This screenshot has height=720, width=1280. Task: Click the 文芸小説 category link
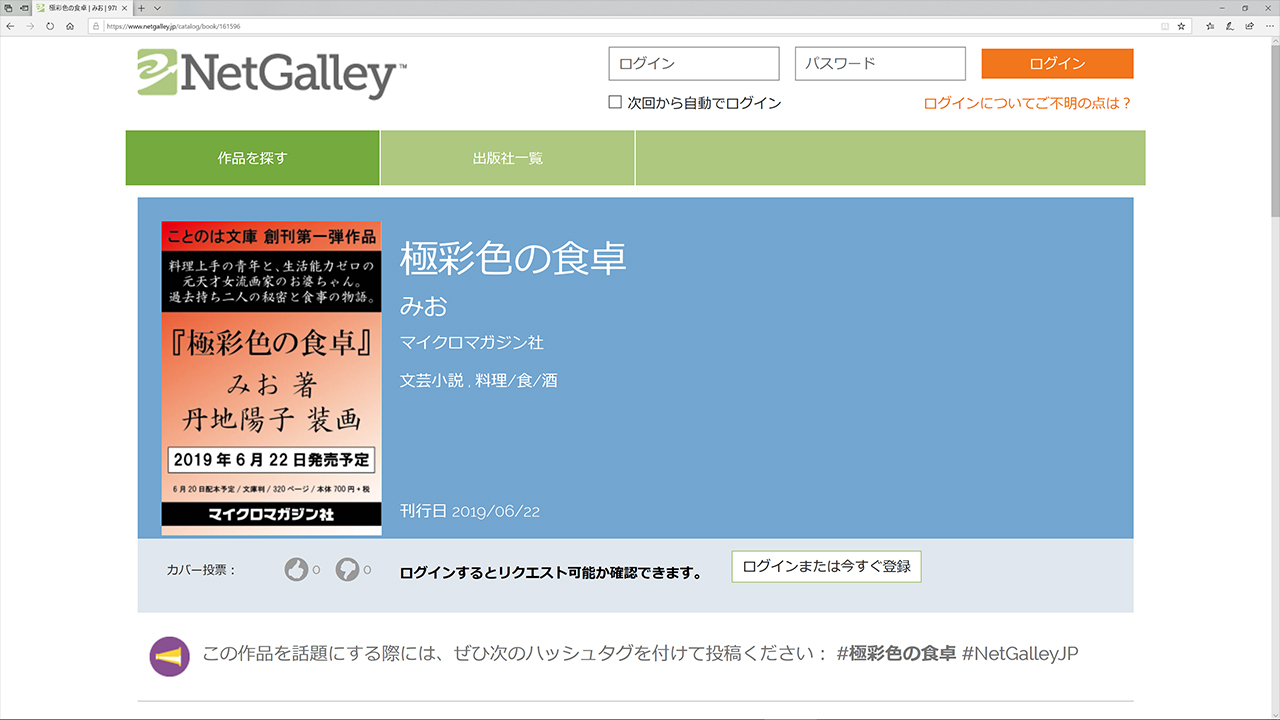coord(432,381)
